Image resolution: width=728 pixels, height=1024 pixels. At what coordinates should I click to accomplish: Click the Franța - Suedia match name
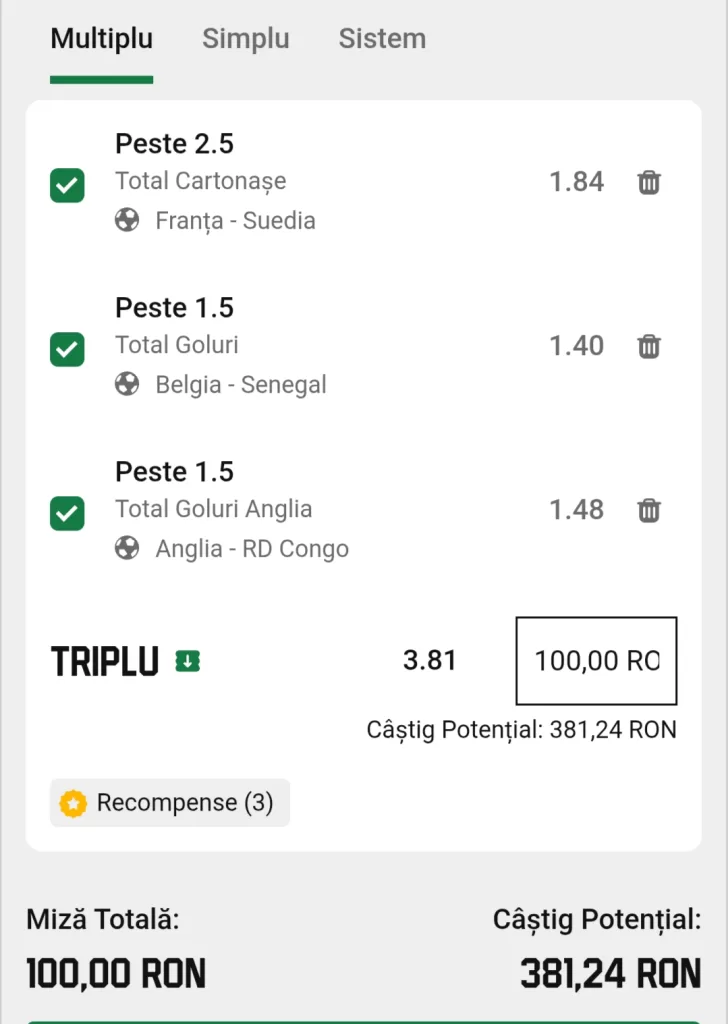(x=235, y=221)
